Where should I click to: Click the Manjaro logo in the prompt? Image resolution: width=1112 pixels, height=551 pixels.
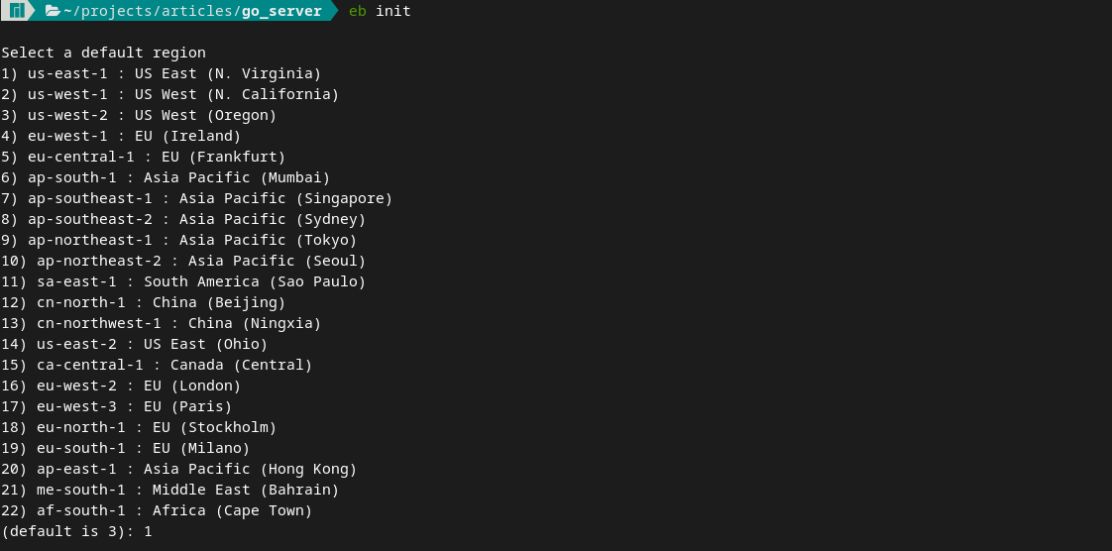[x=18, y=11]
